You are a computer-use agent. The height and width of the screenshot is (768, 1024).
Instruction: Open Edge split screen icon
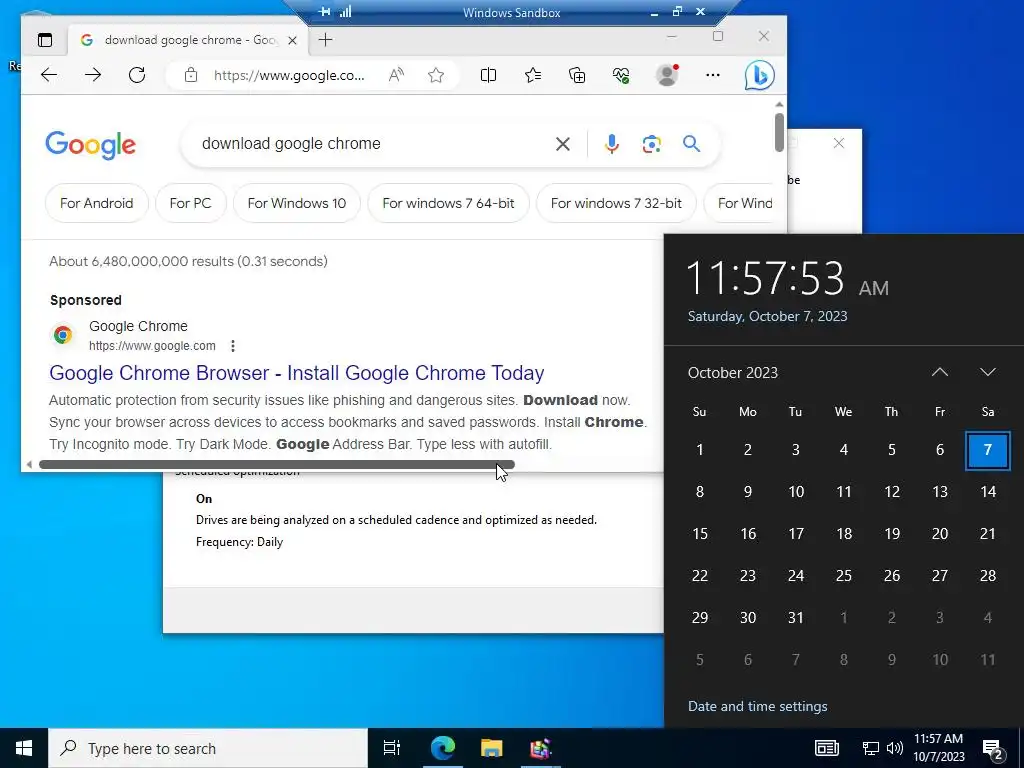click(488, 75)
